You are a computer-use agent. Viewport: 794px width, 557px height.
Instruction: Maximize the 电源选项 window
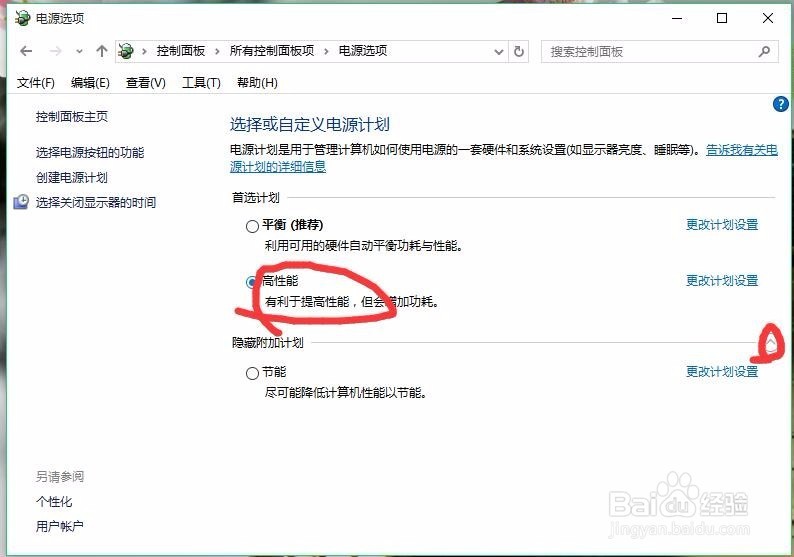click(x=722, y=18)
